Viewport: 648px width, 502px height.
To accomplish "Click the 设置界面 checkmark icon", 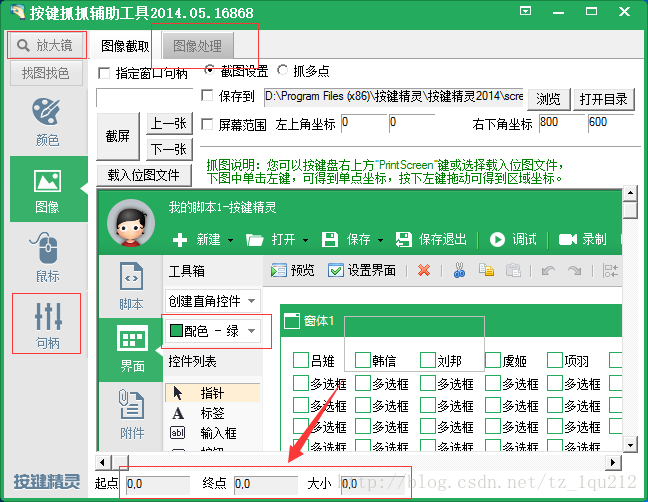I will (x=336, y=271).
